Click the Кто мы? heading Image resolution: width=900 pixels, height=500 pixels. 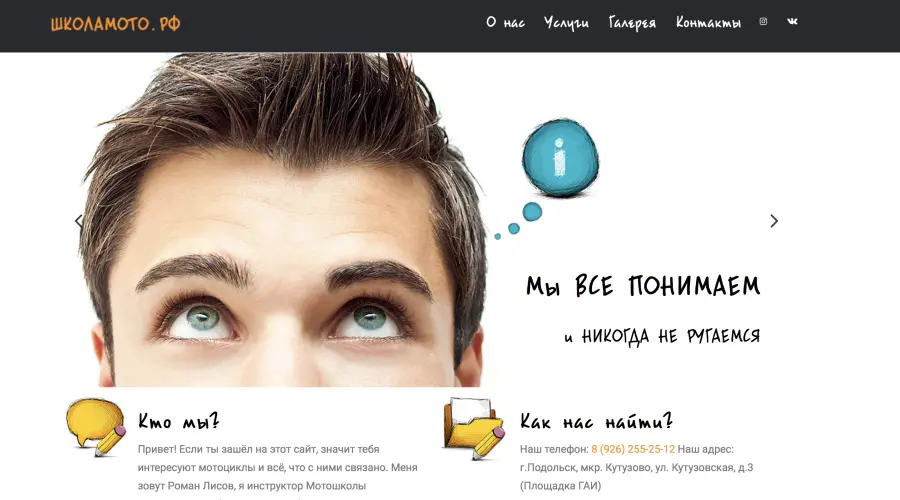pos(179,421)
